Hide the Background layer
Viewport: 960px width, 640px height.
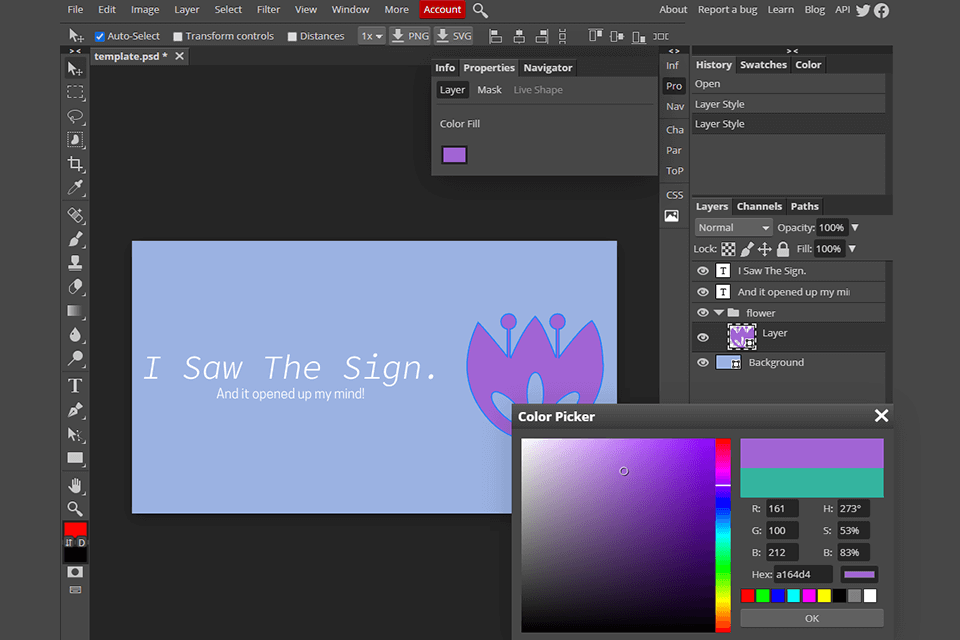(x=703, y=363)
